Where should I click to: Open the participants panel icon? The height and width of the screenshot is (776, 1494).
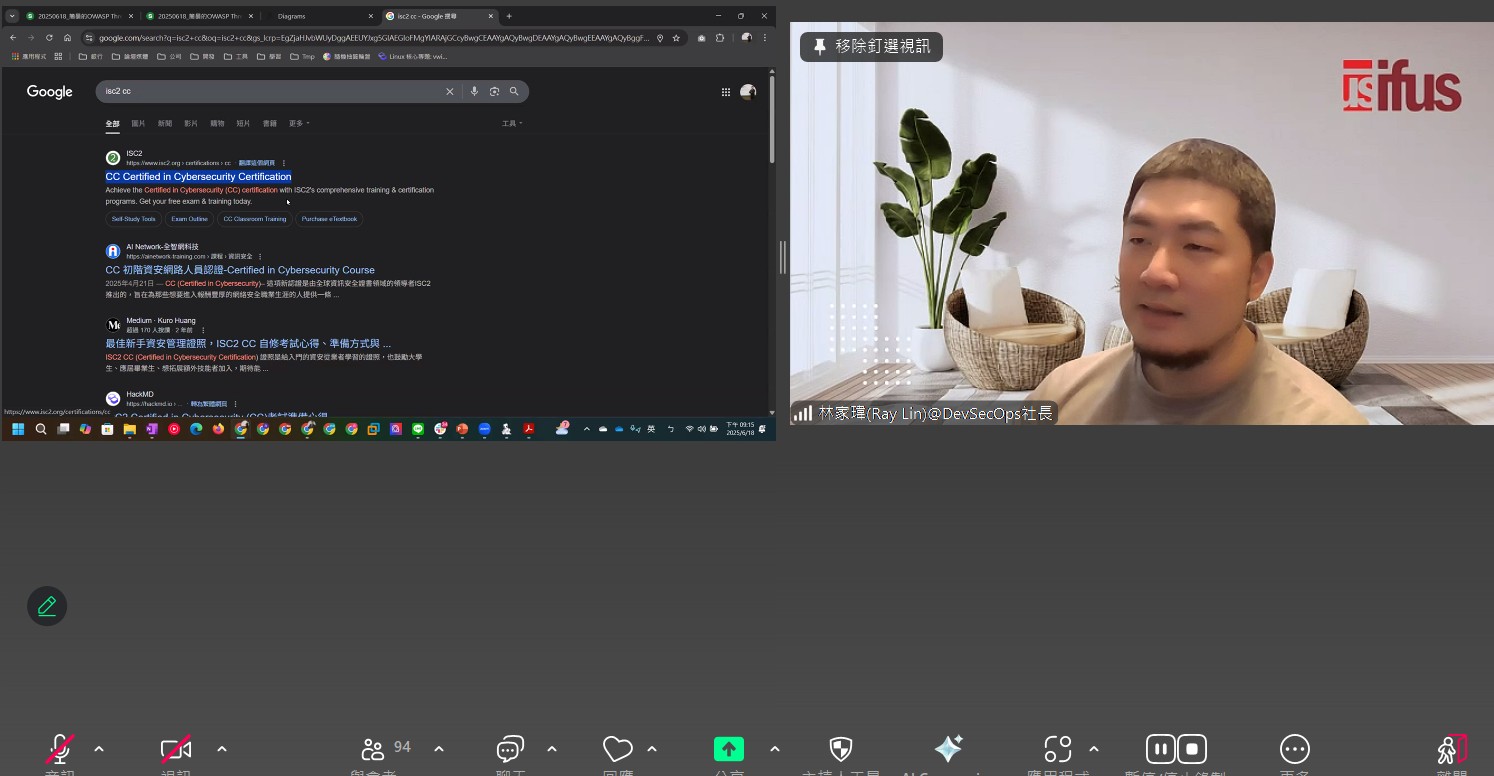[373, 749]
